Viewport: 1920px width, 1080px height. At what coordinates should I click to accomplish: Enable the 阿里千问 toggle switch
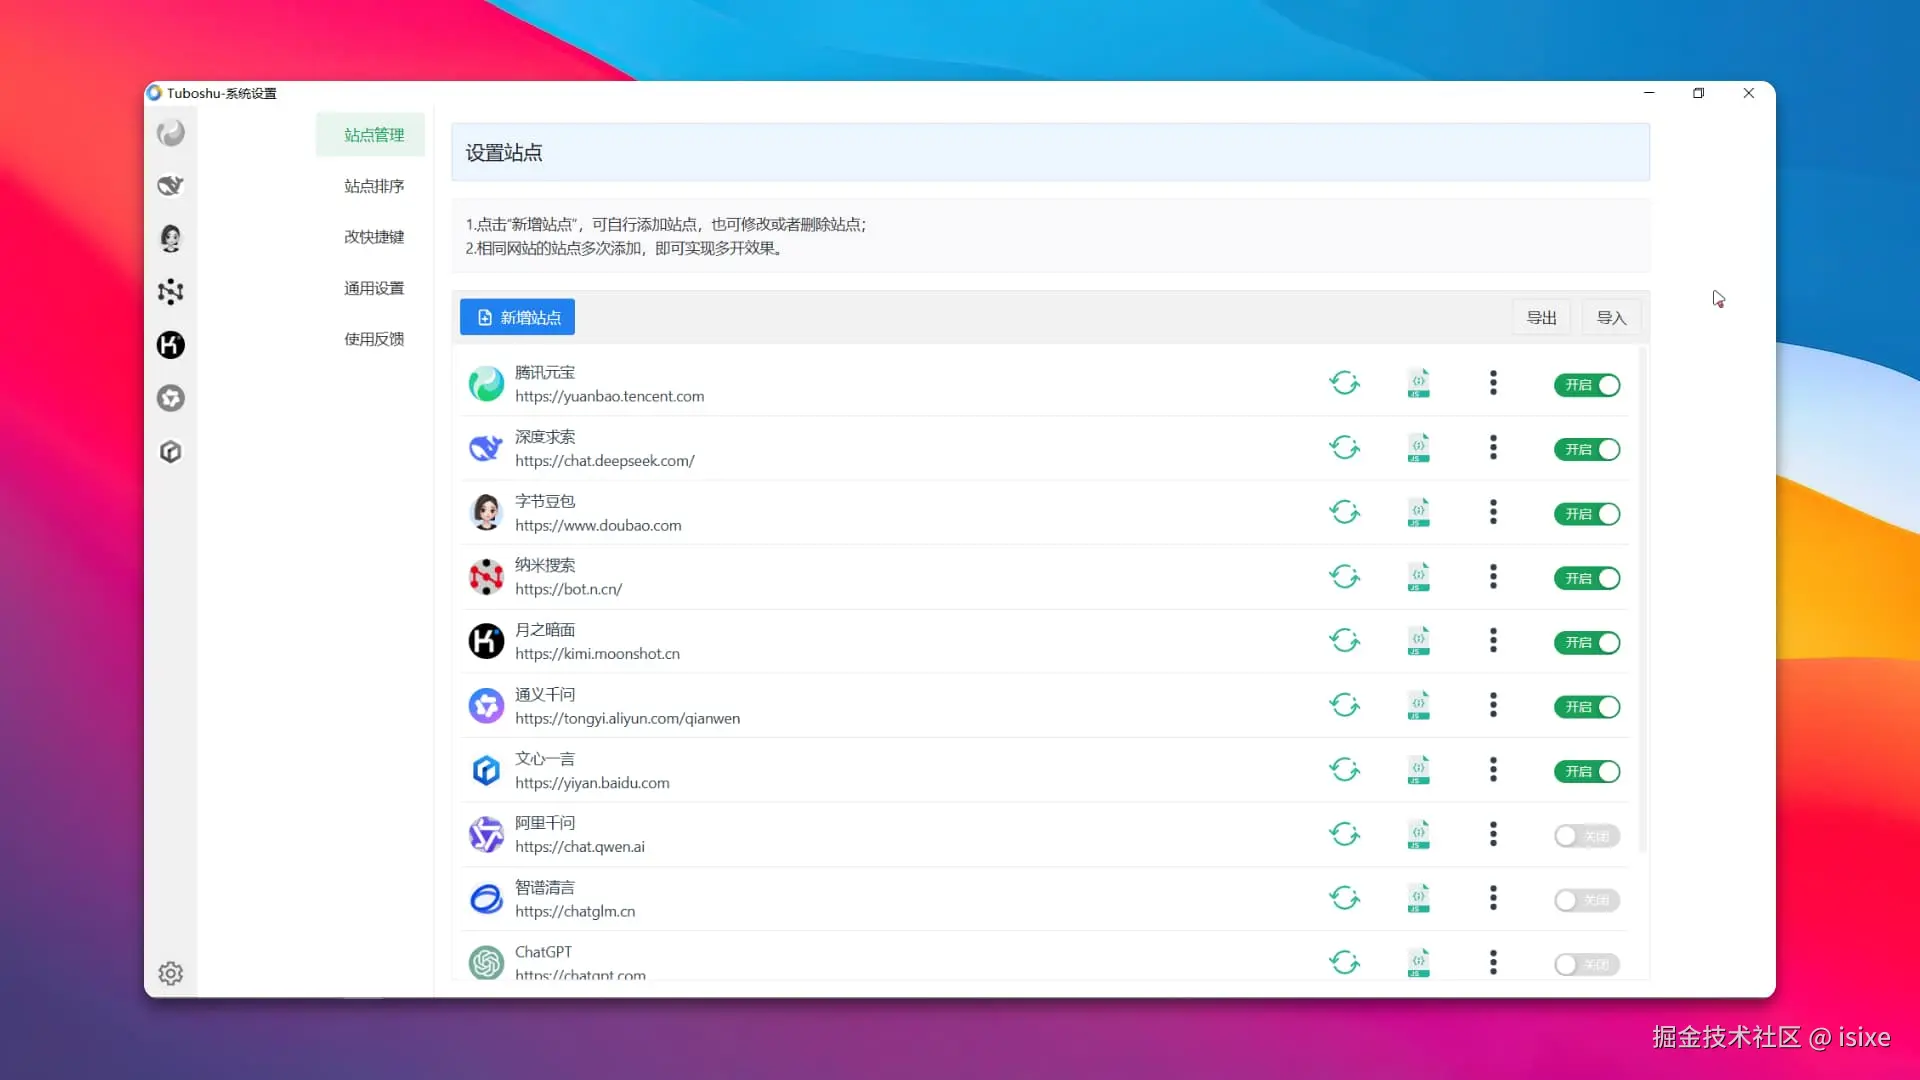1587,836
